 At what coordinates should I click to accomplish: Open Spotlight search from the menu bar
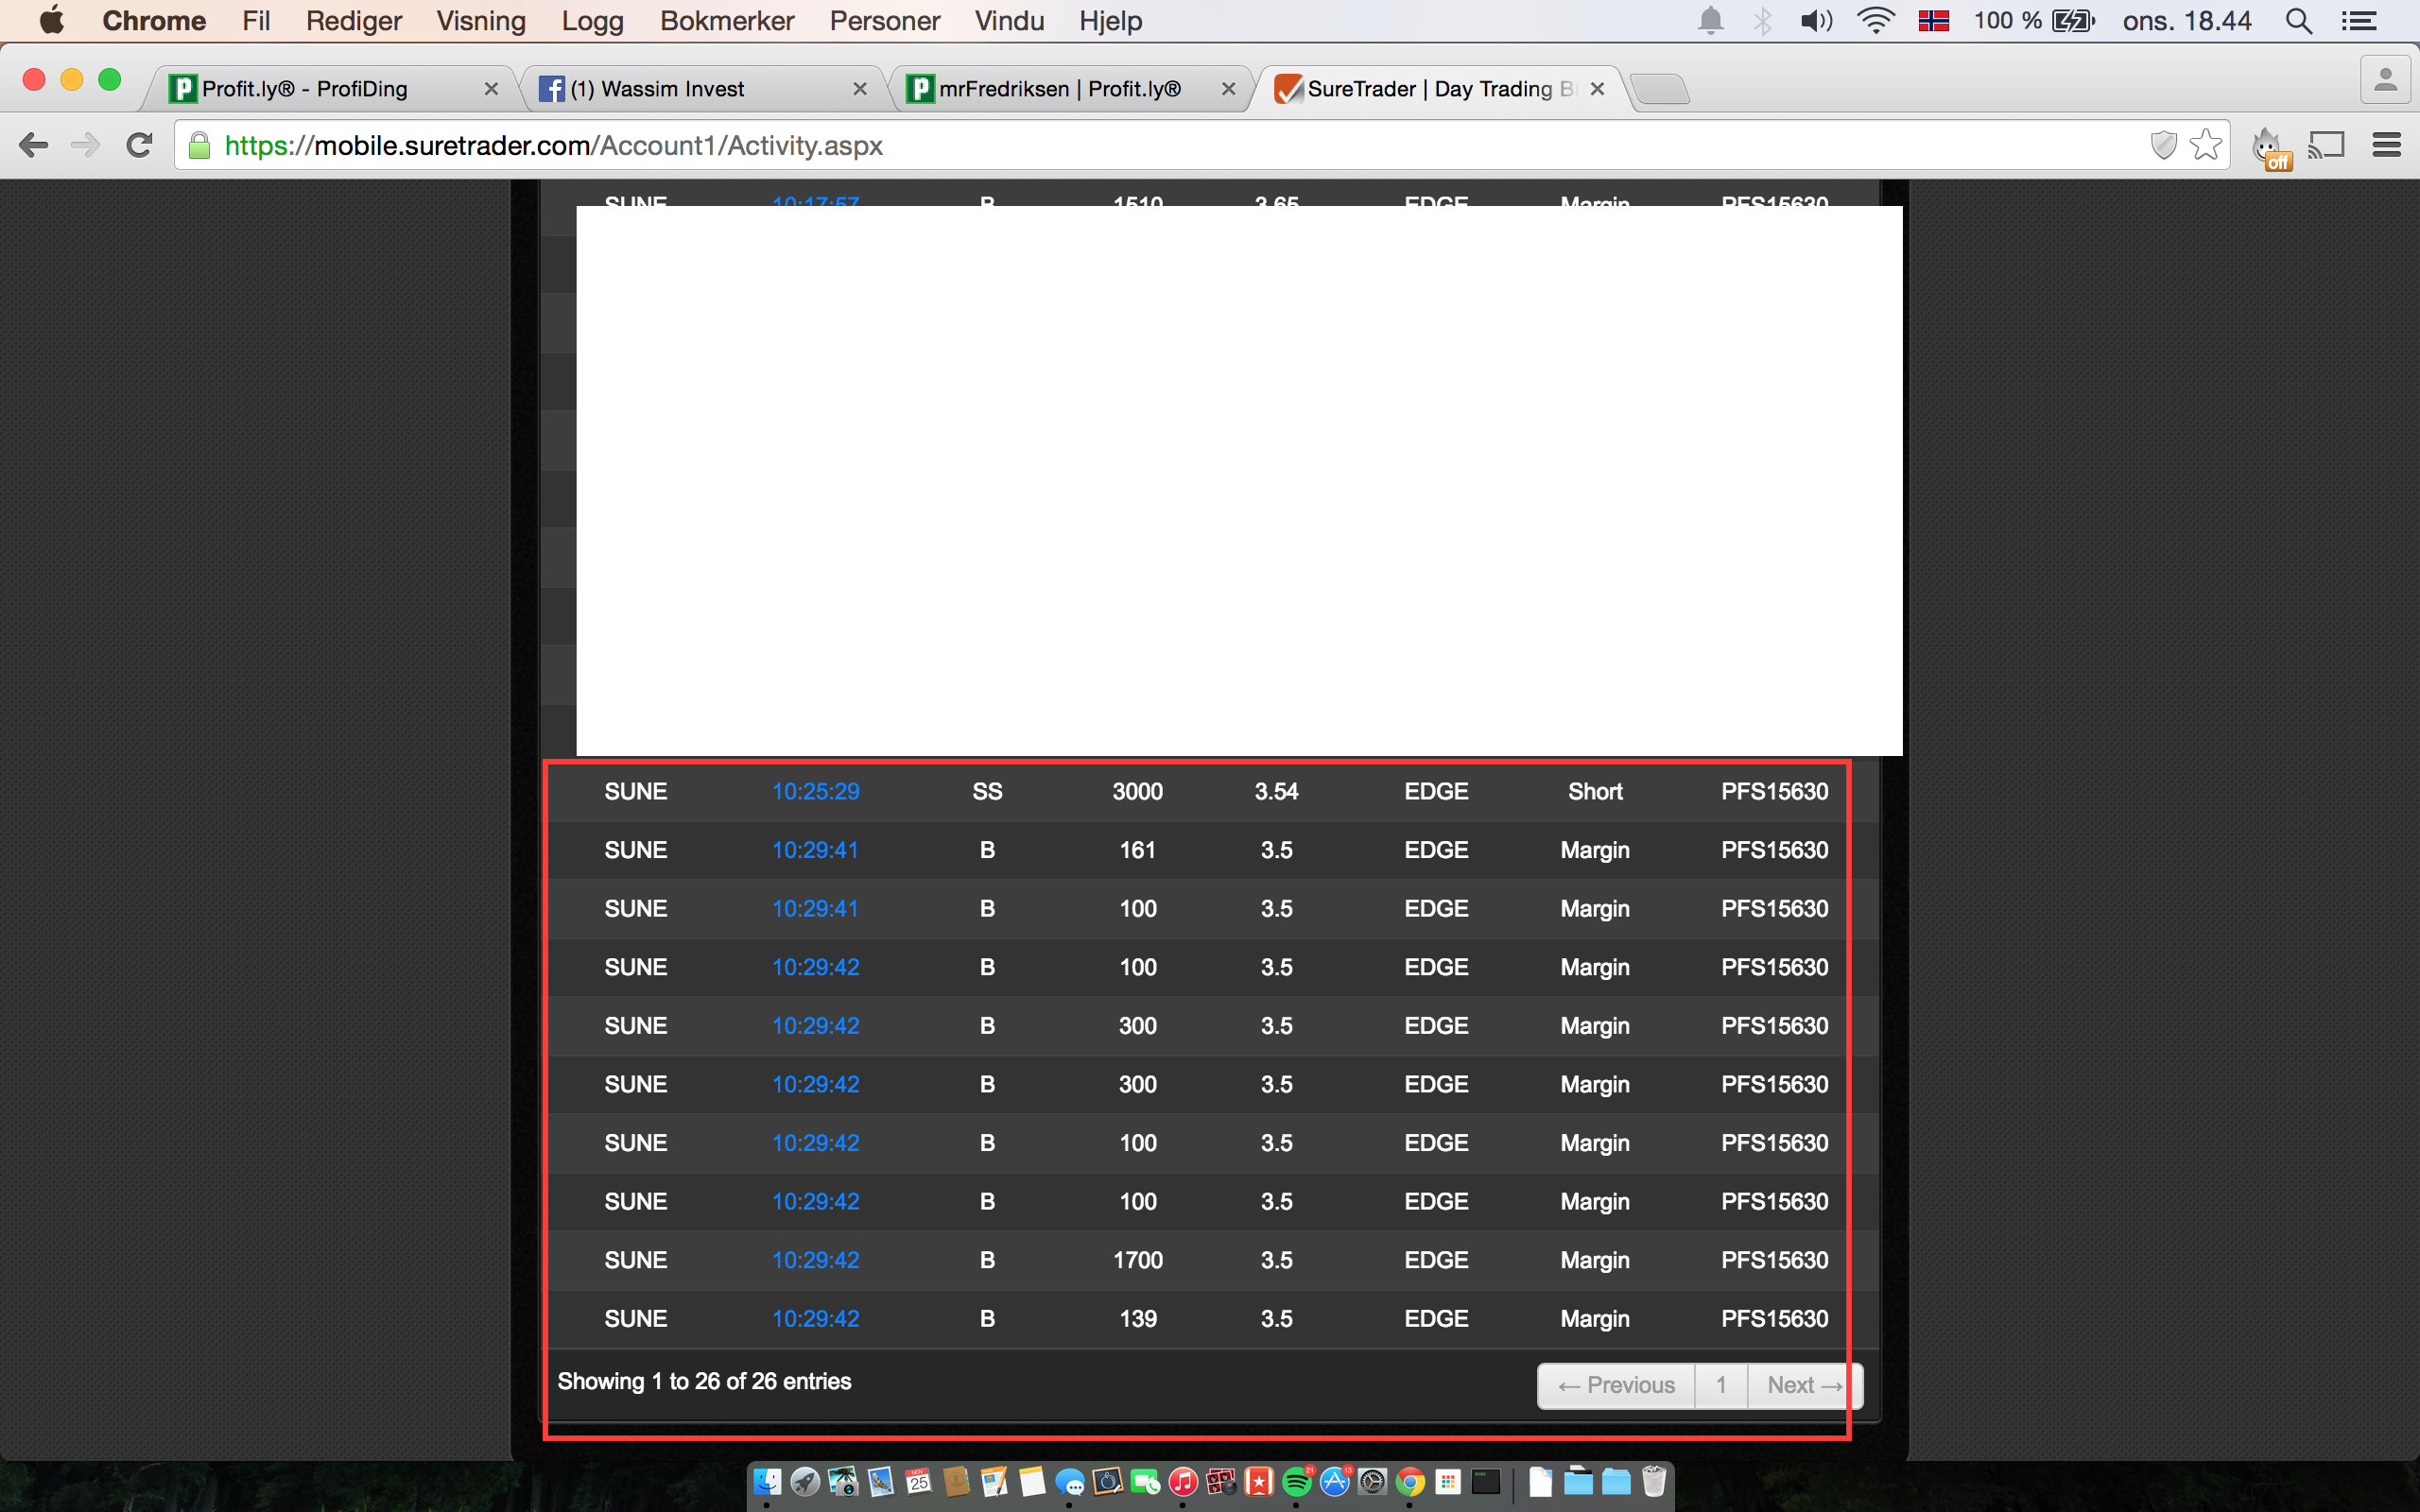tap(2298, 21)
